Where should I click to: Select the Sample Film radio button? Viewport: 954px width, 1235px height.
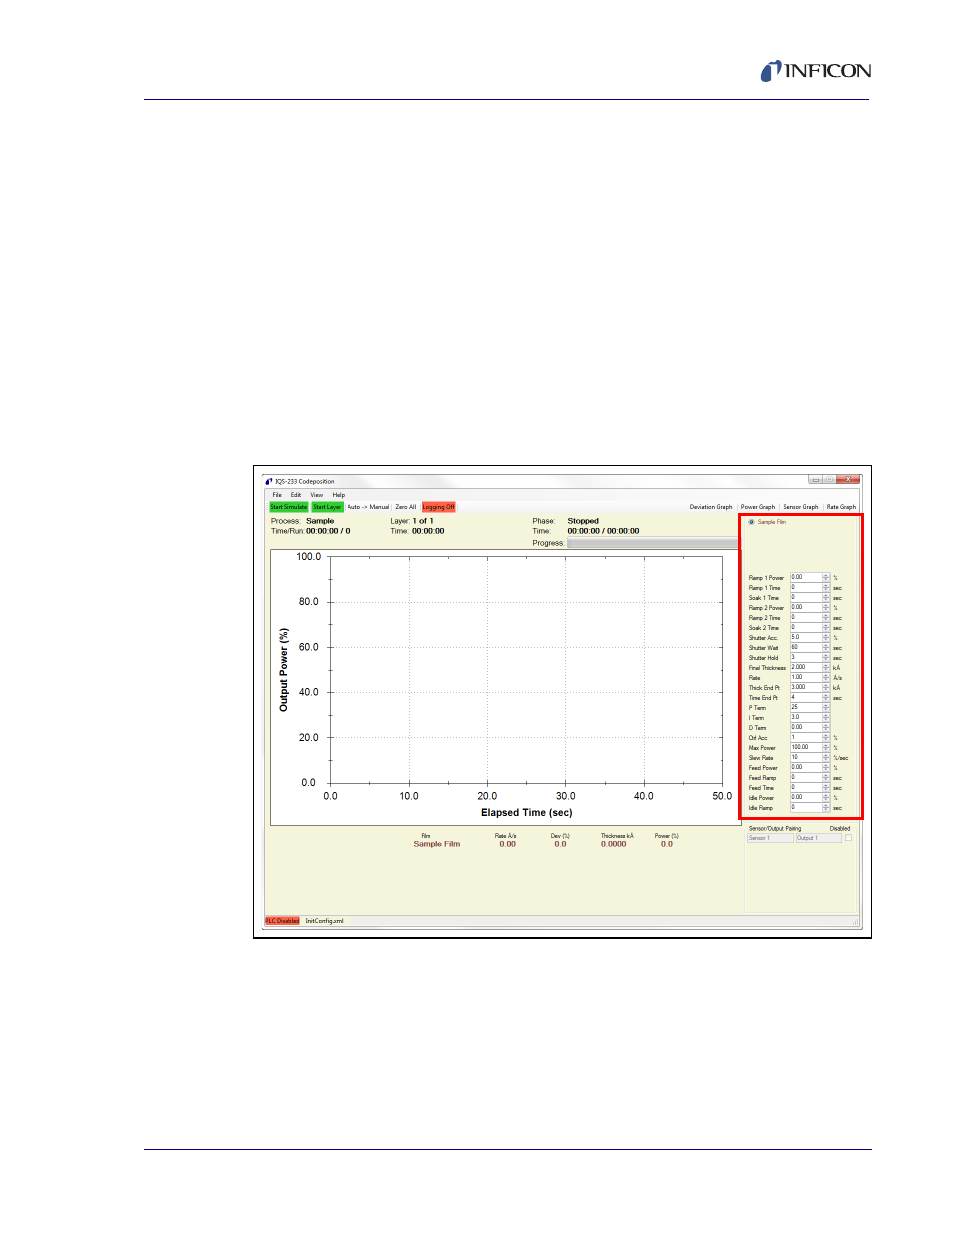pyautogui.click(x=752, y=522)
